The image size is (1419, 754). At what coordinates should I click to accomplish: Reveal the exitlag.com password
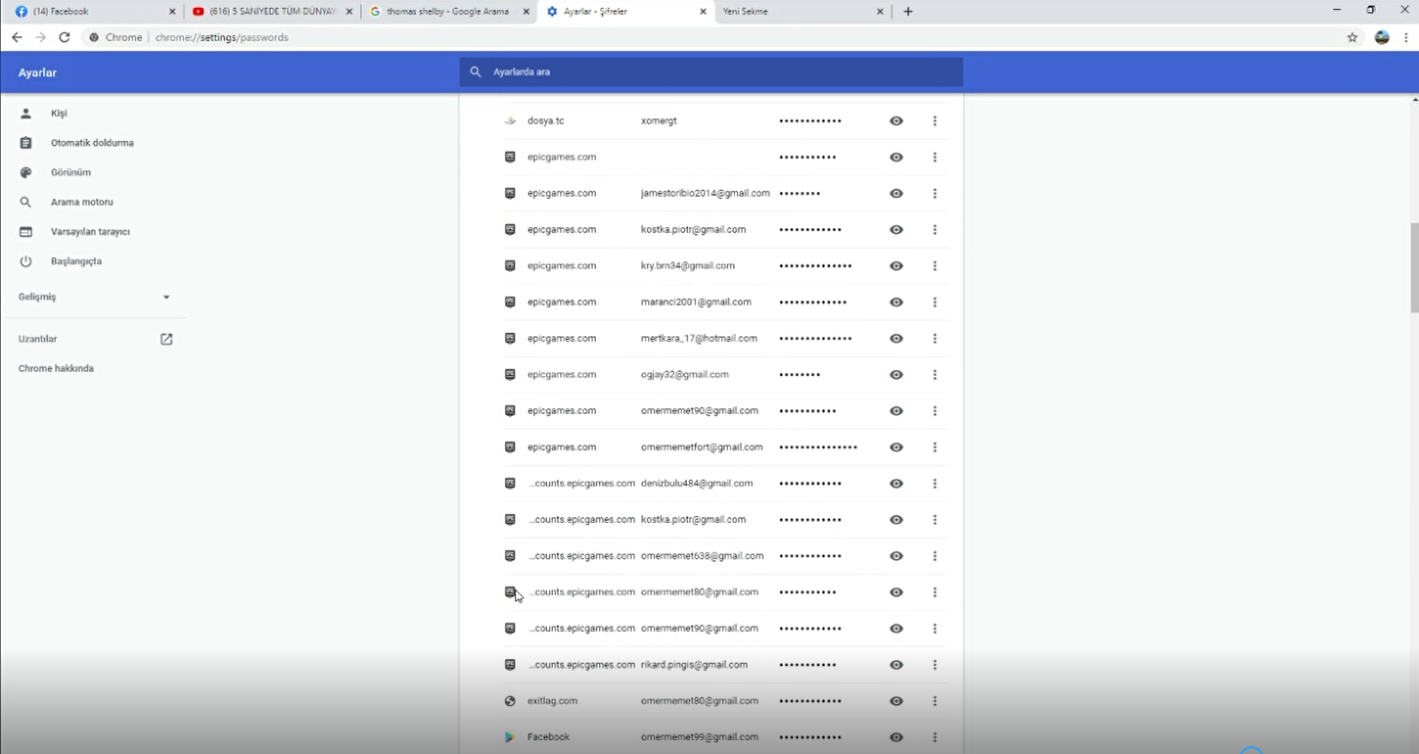click(896, 701)
